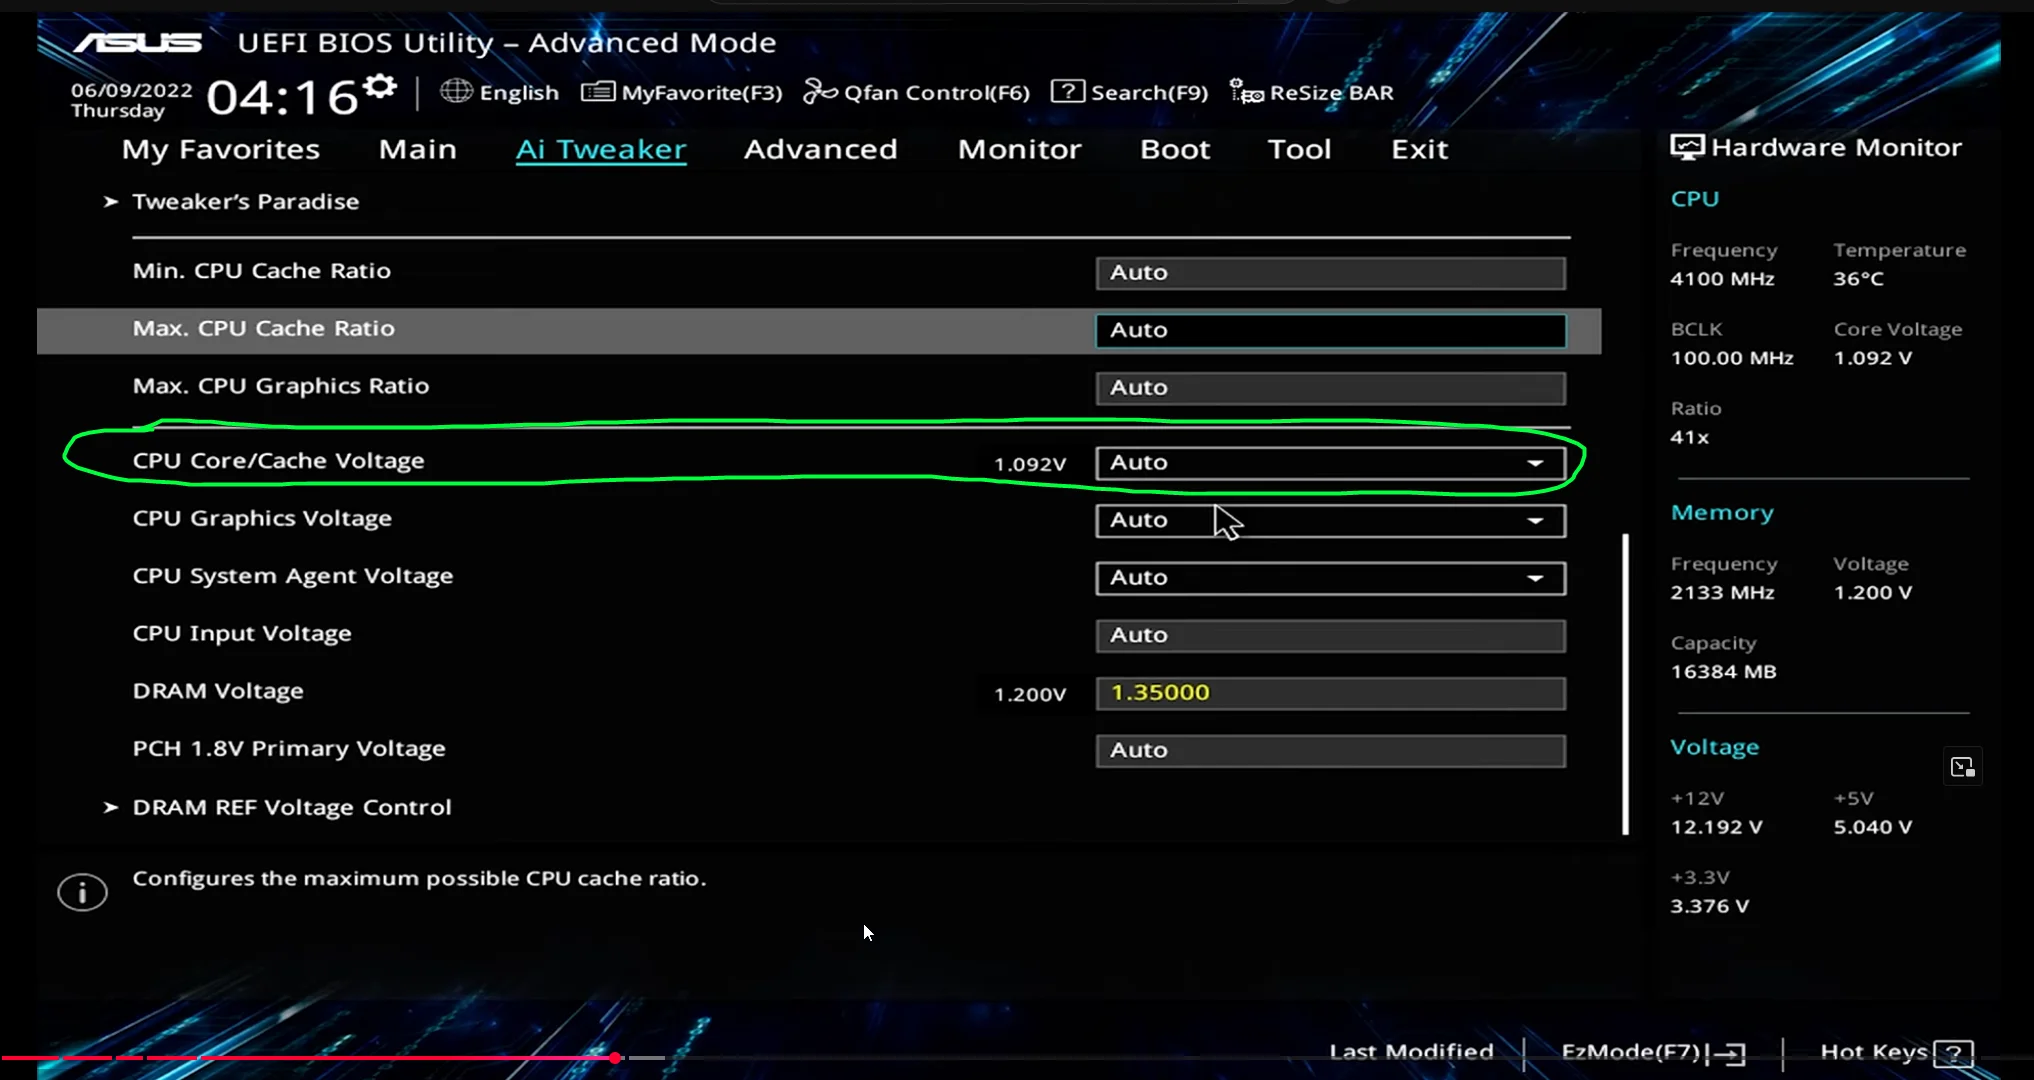The height and width of the screenshot is (1080, 2034).
Task: Click the DRAM Voltage 1.35000 field
Action: click(1329, 693)
